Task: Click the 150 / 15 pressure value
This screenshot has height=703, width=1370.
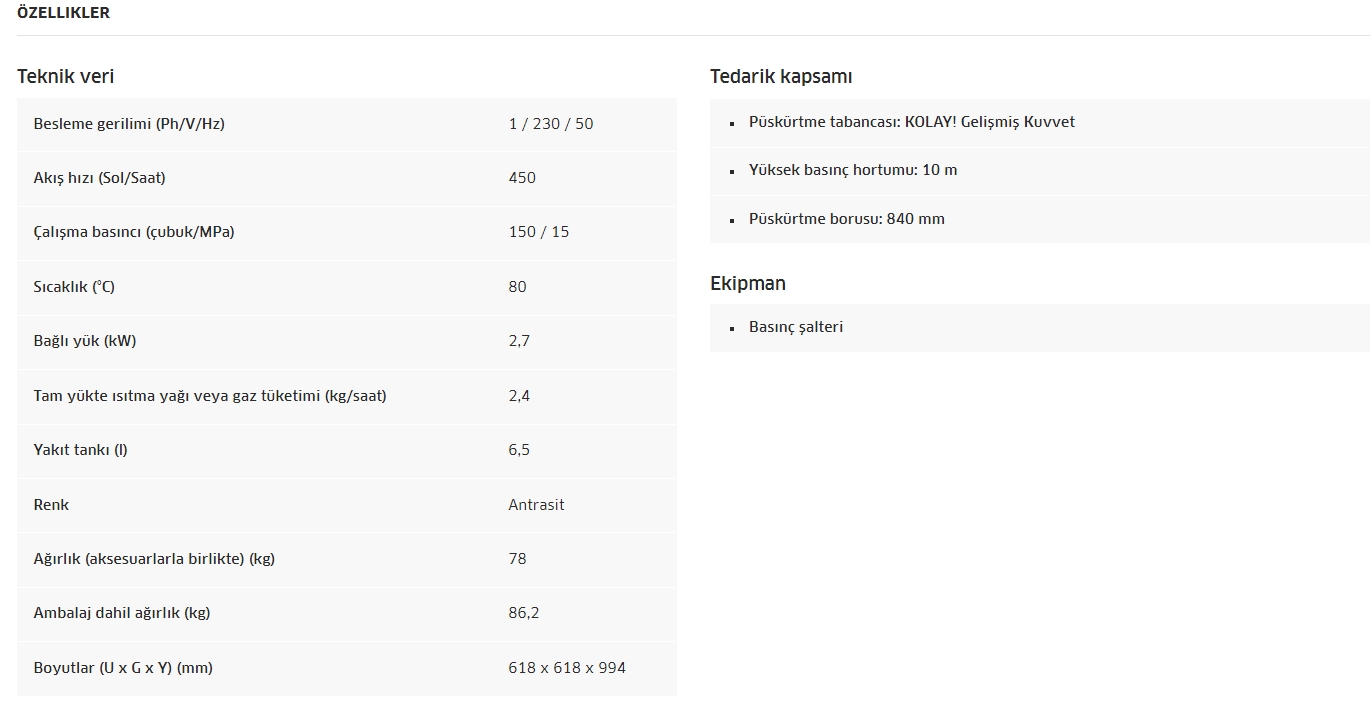Action: click(538, 232)
